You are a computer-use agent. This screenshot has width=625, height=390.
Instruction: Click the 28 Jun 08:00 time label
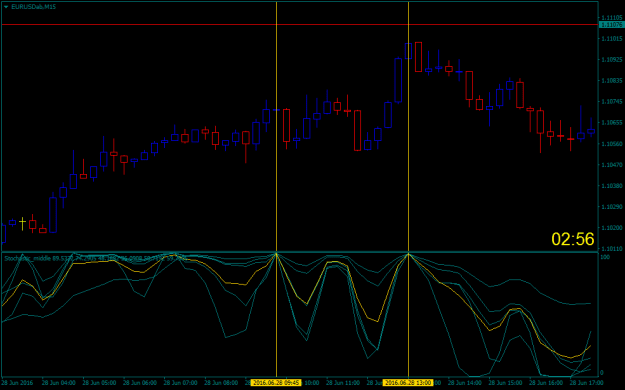[222, 383]
